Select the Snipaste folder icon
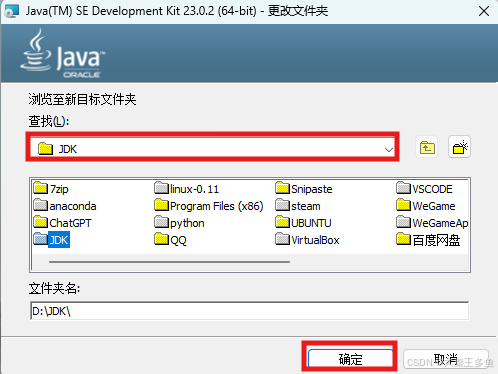 pos(283,188)
